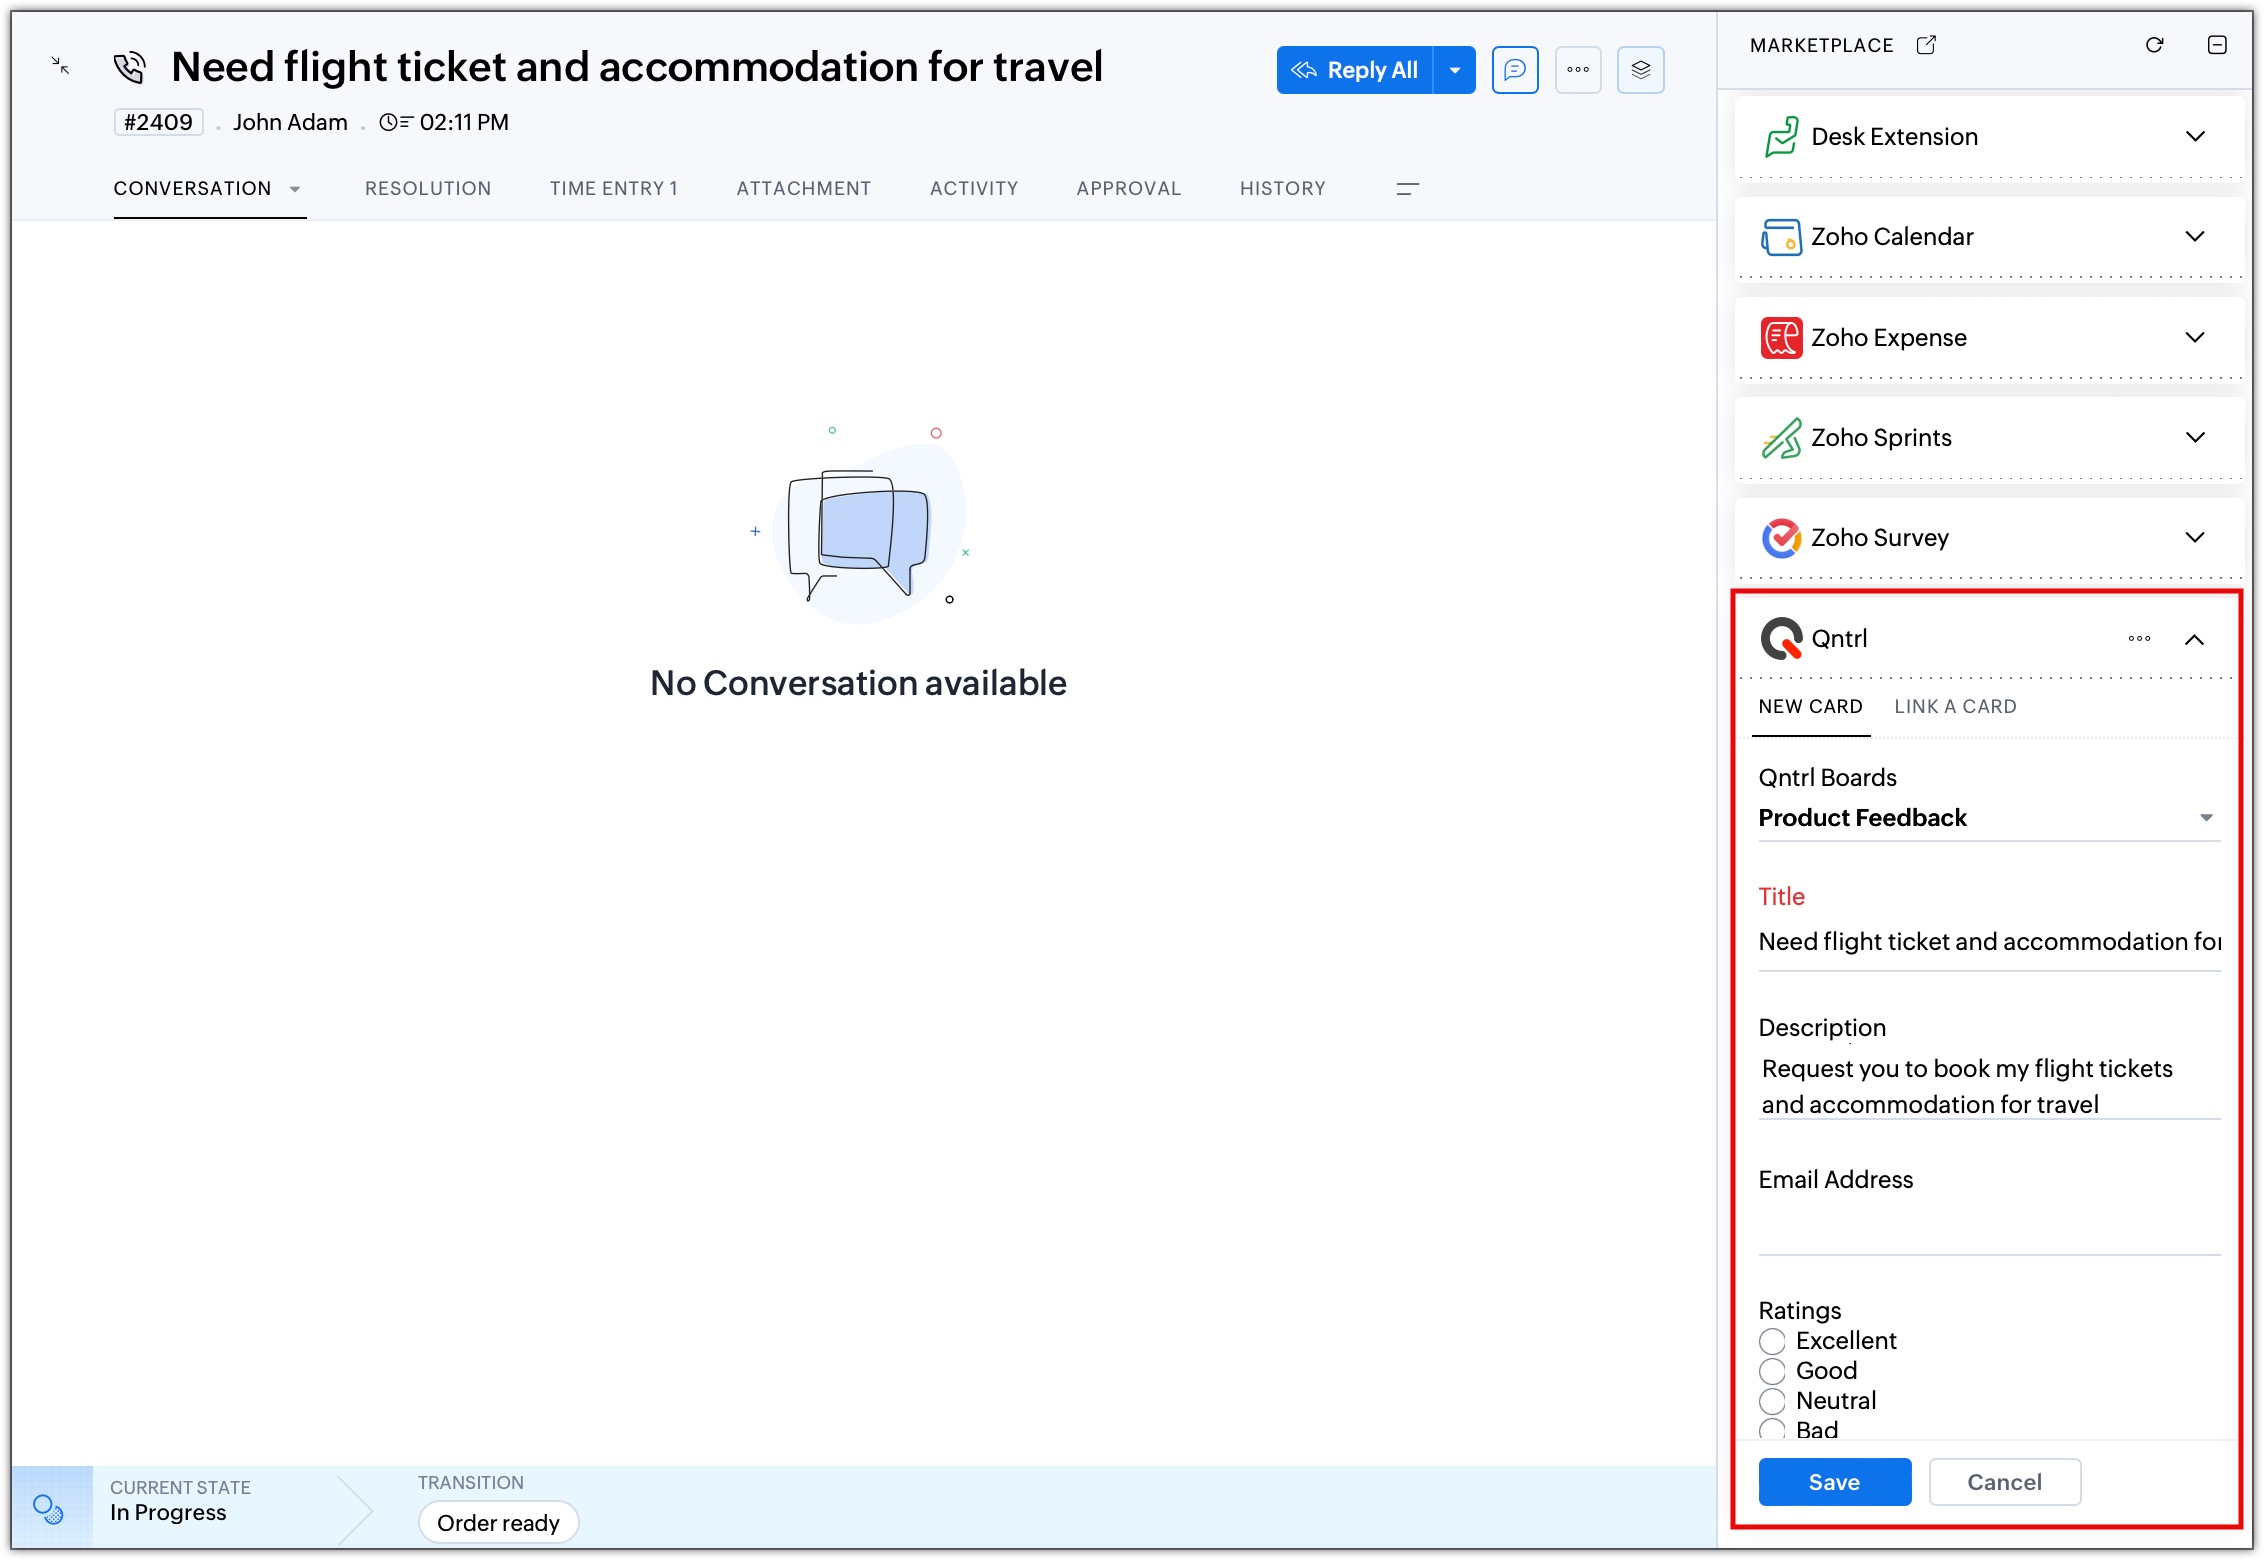
Task: Click the collapse ticket view arrows icon
Action: 61,66
